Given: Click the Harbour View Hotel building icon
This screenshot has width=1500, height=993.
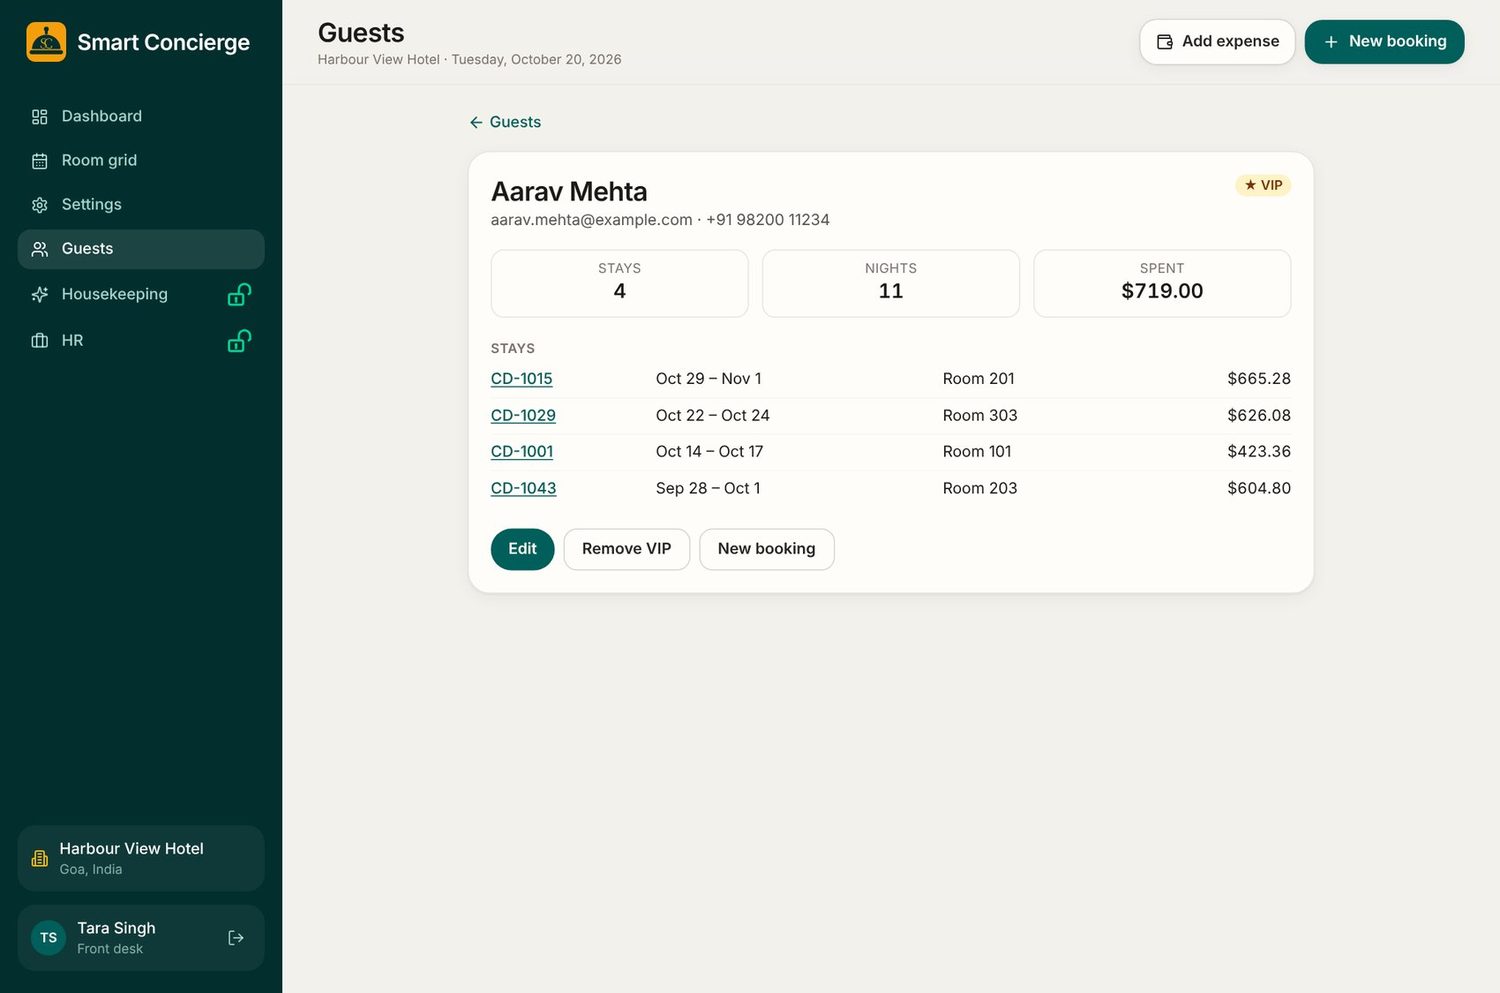Looking at the screenshot, I should (x=40, y=858).
